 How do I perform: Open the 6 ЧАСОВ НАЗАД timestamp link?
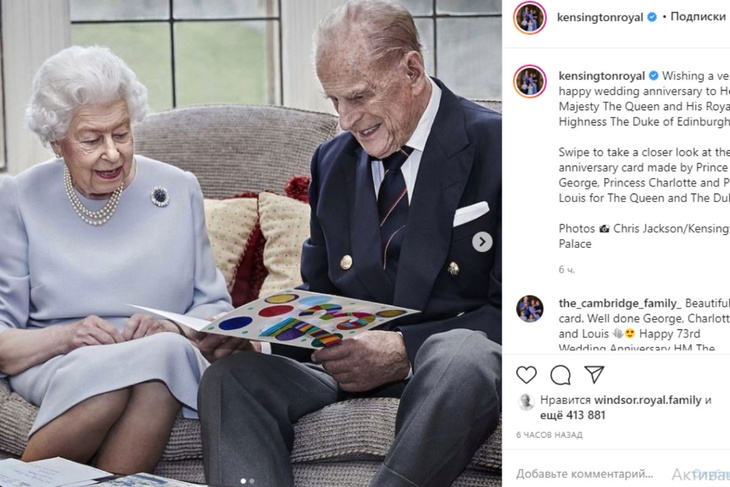click(549, 435)
